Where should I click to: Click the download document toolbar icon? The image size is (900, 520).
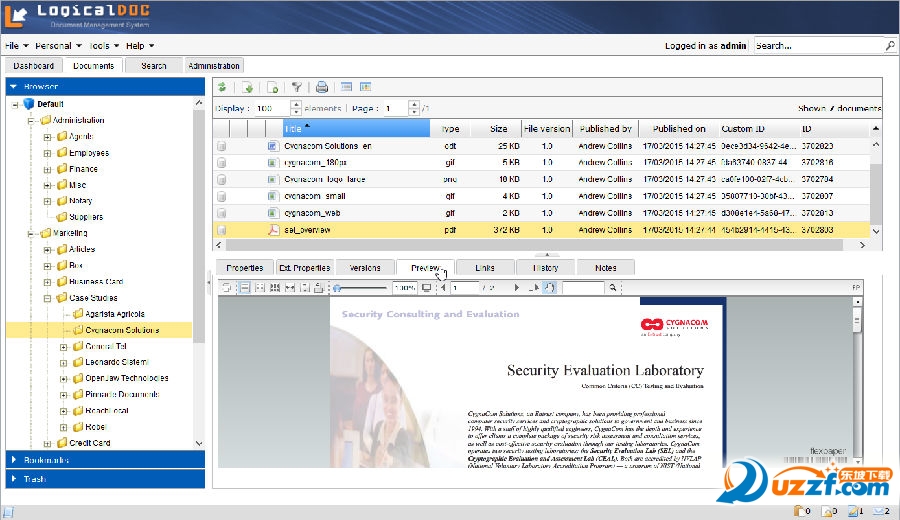(247, 88)
